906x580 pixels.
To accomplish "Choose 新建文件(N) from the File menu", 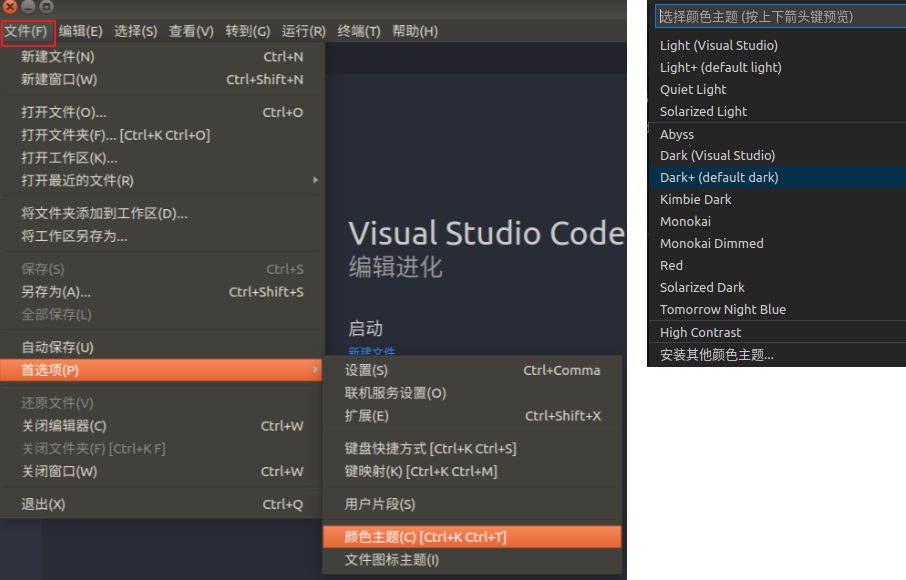I will point(162,57).
